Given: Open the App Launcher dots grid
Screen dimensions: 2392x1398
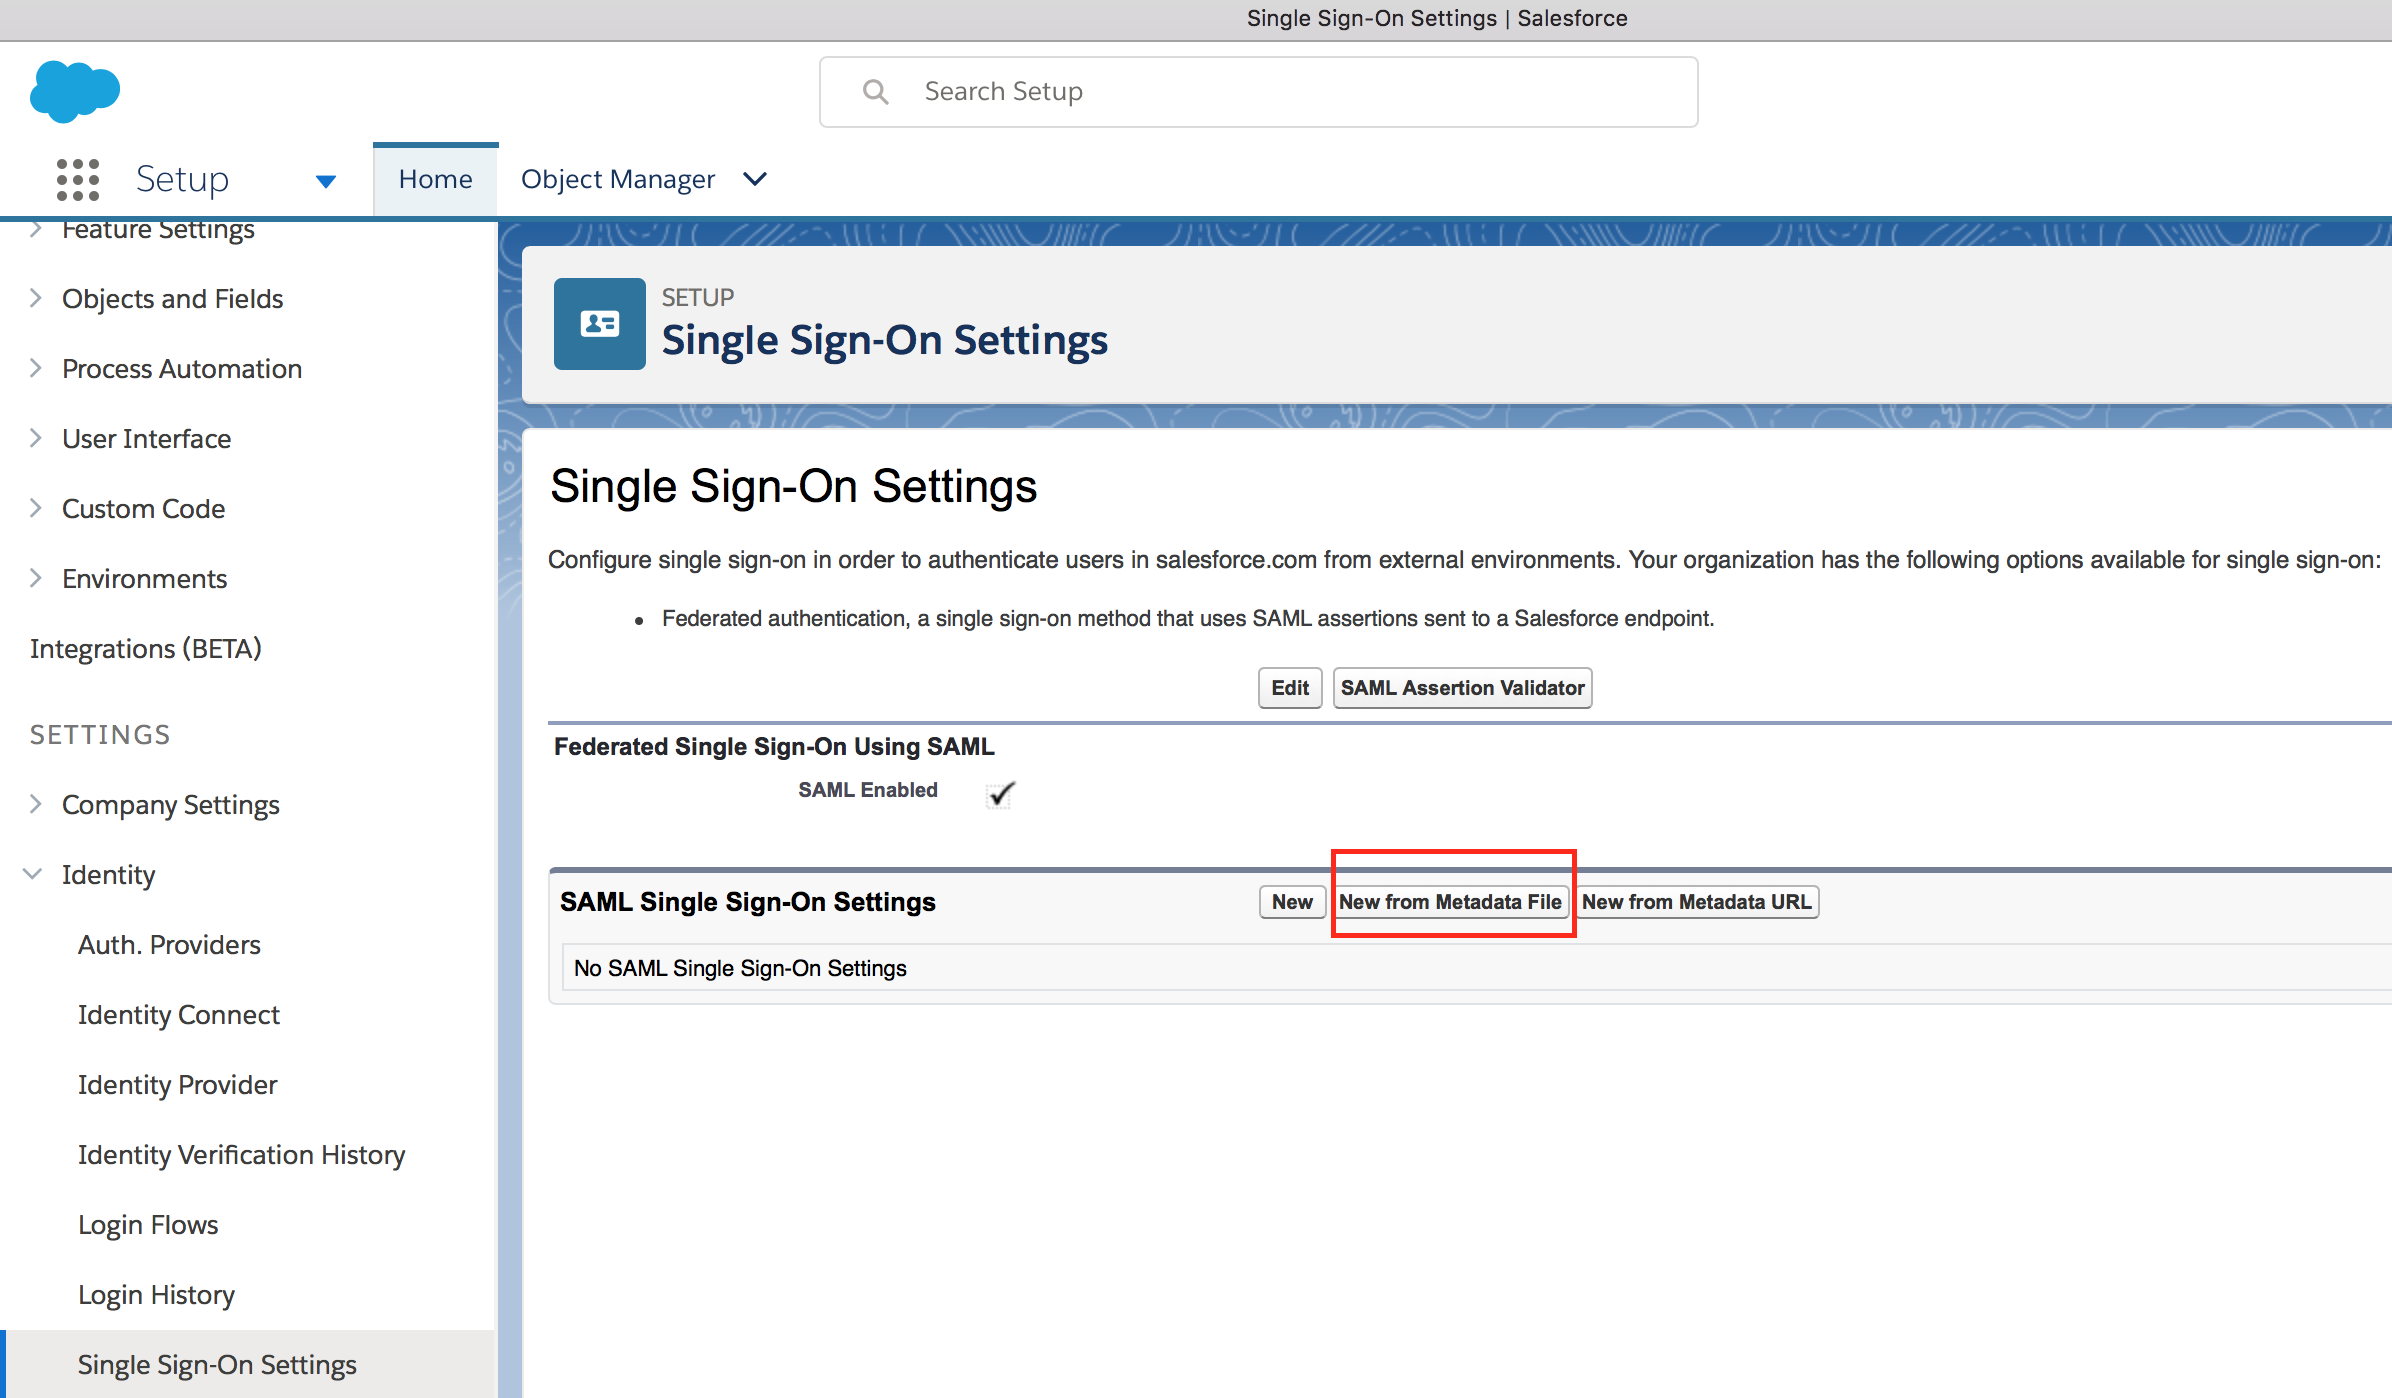Looking at the screenshot, I should point(78,180).
